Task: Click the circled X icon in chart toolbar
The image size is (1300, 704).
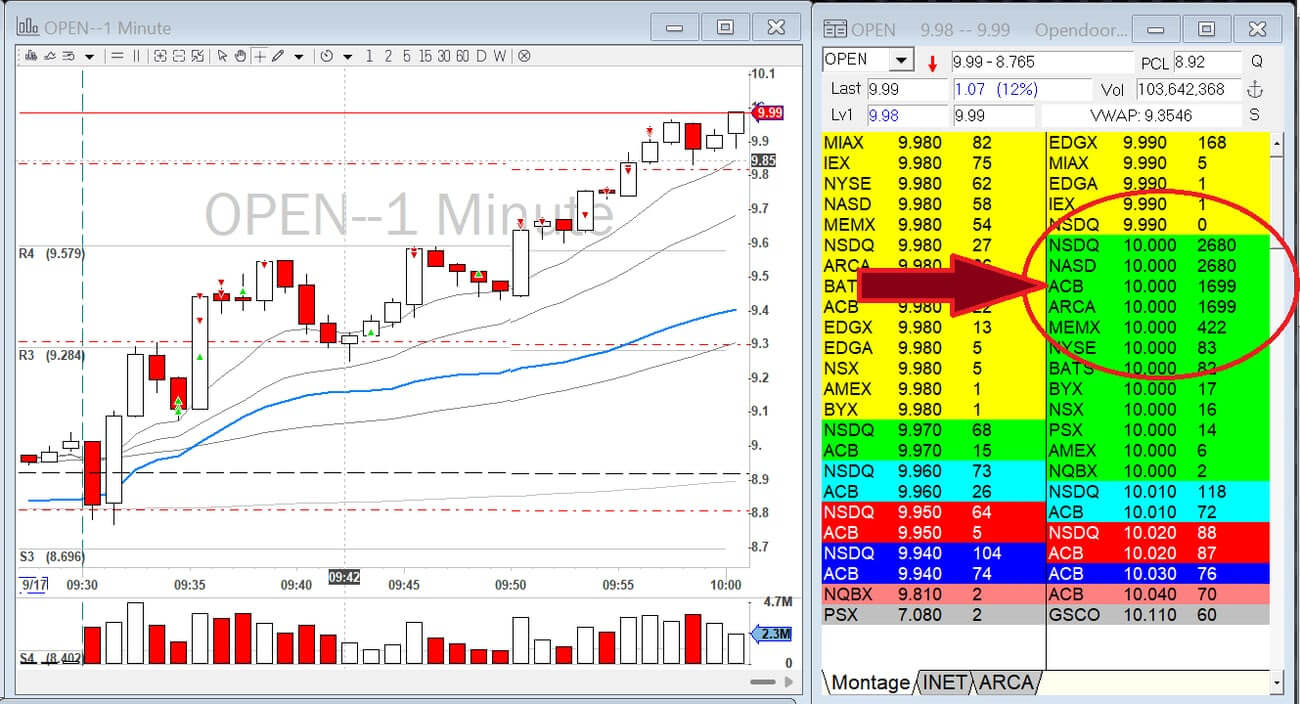Action: tap(524, 56)
